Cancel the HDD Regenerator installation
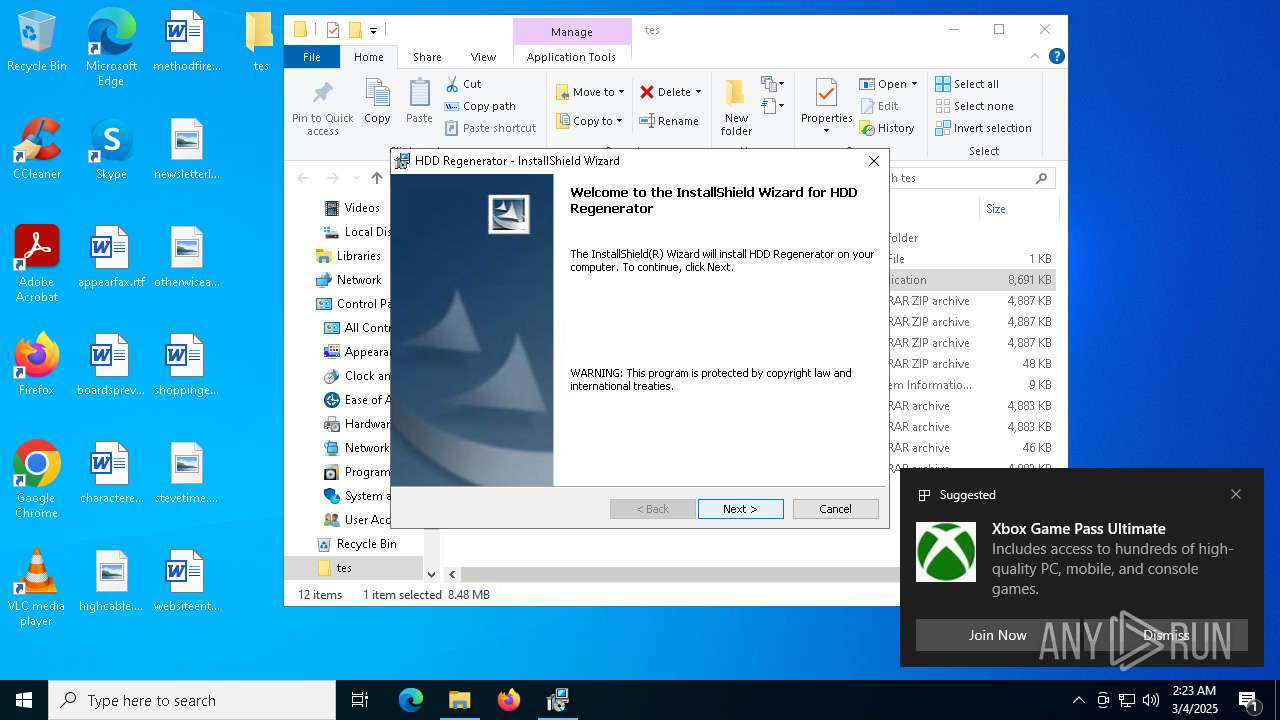This screenshot has width=1280, height=720. (x=835, y=509)
